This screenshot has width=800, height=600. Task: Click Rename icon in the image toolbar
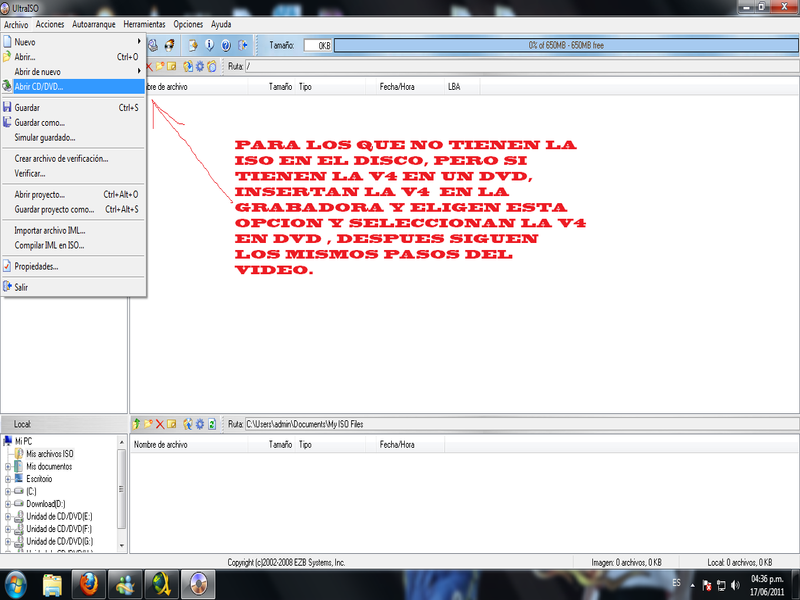172,66
